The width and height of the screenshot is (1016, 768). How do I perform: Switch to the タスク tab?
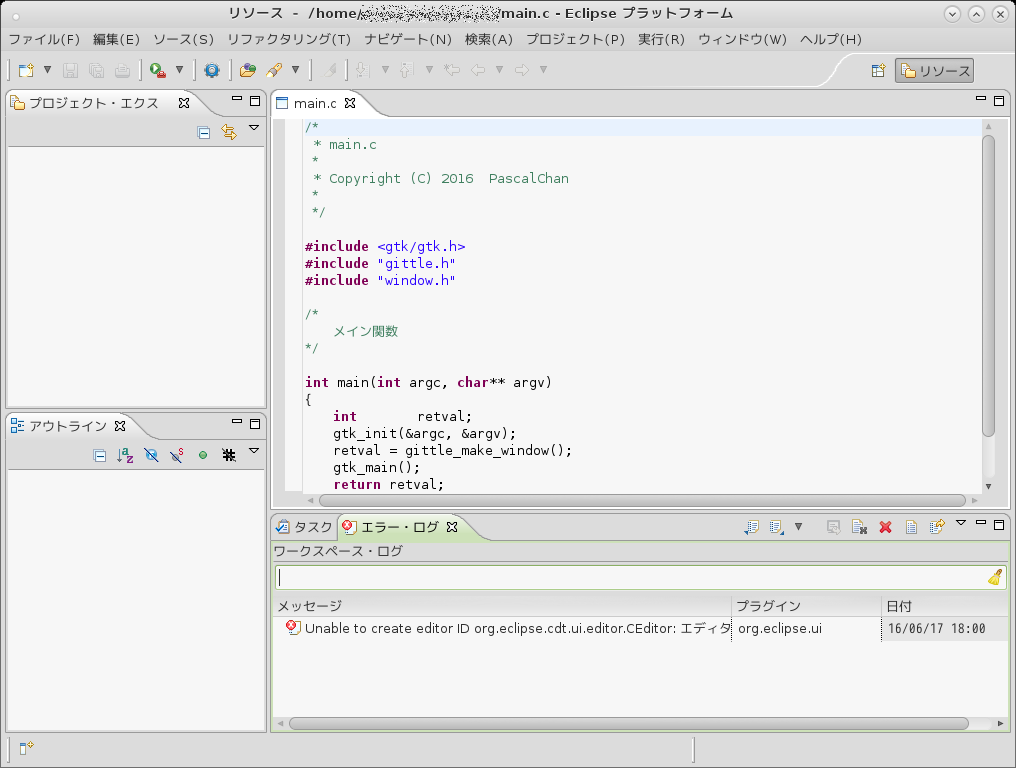pyautogui.click(x=305, y=527)
